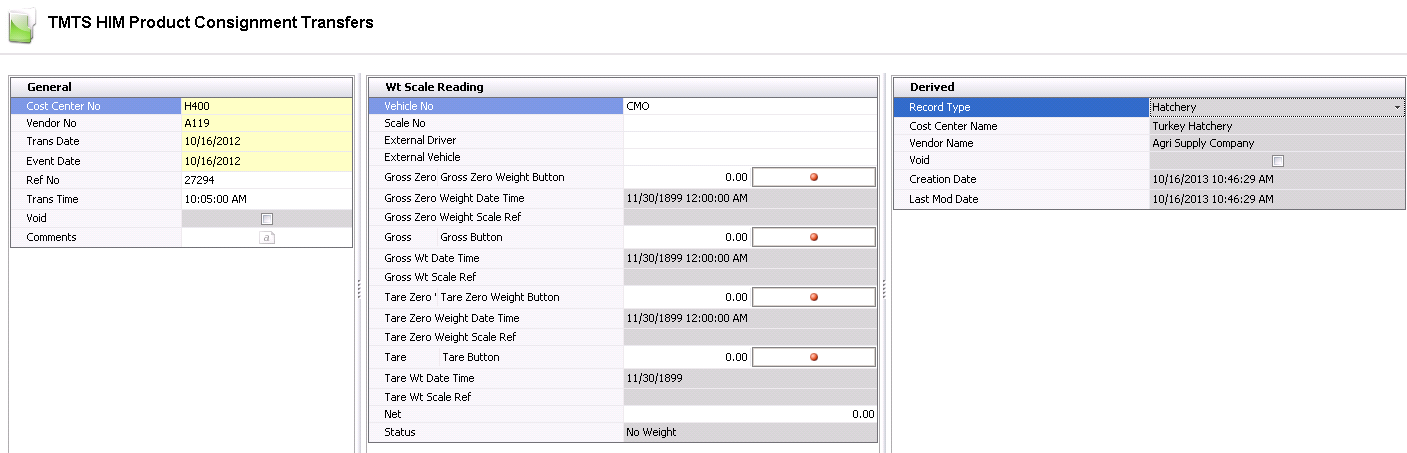1407x453 pixels.
Task: Click the Trans Time field
Action: pos(265,199)
